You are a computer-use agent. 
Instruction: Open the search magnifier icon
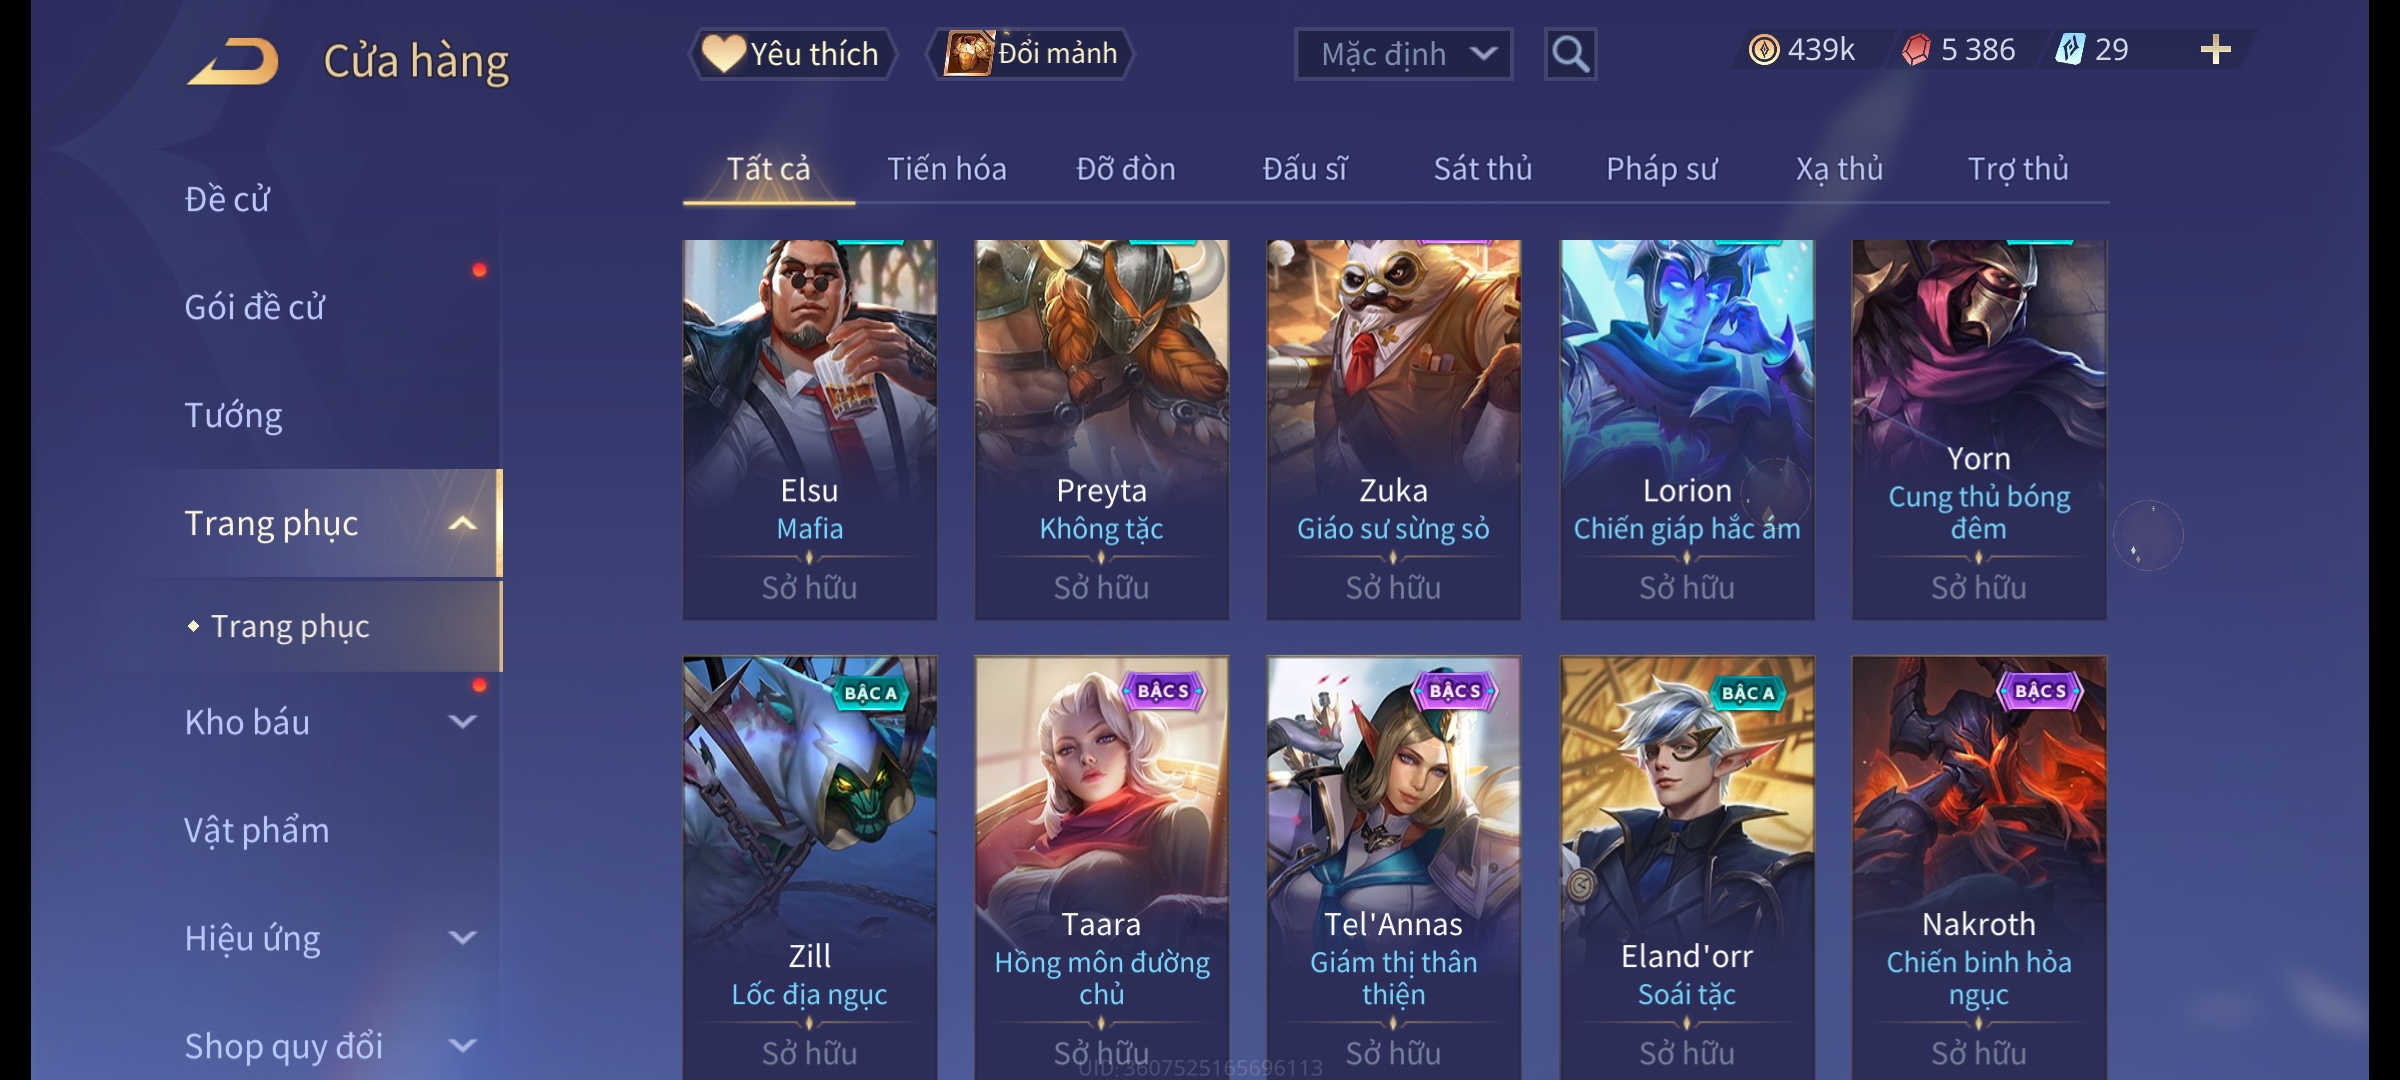coord(1570,54)
